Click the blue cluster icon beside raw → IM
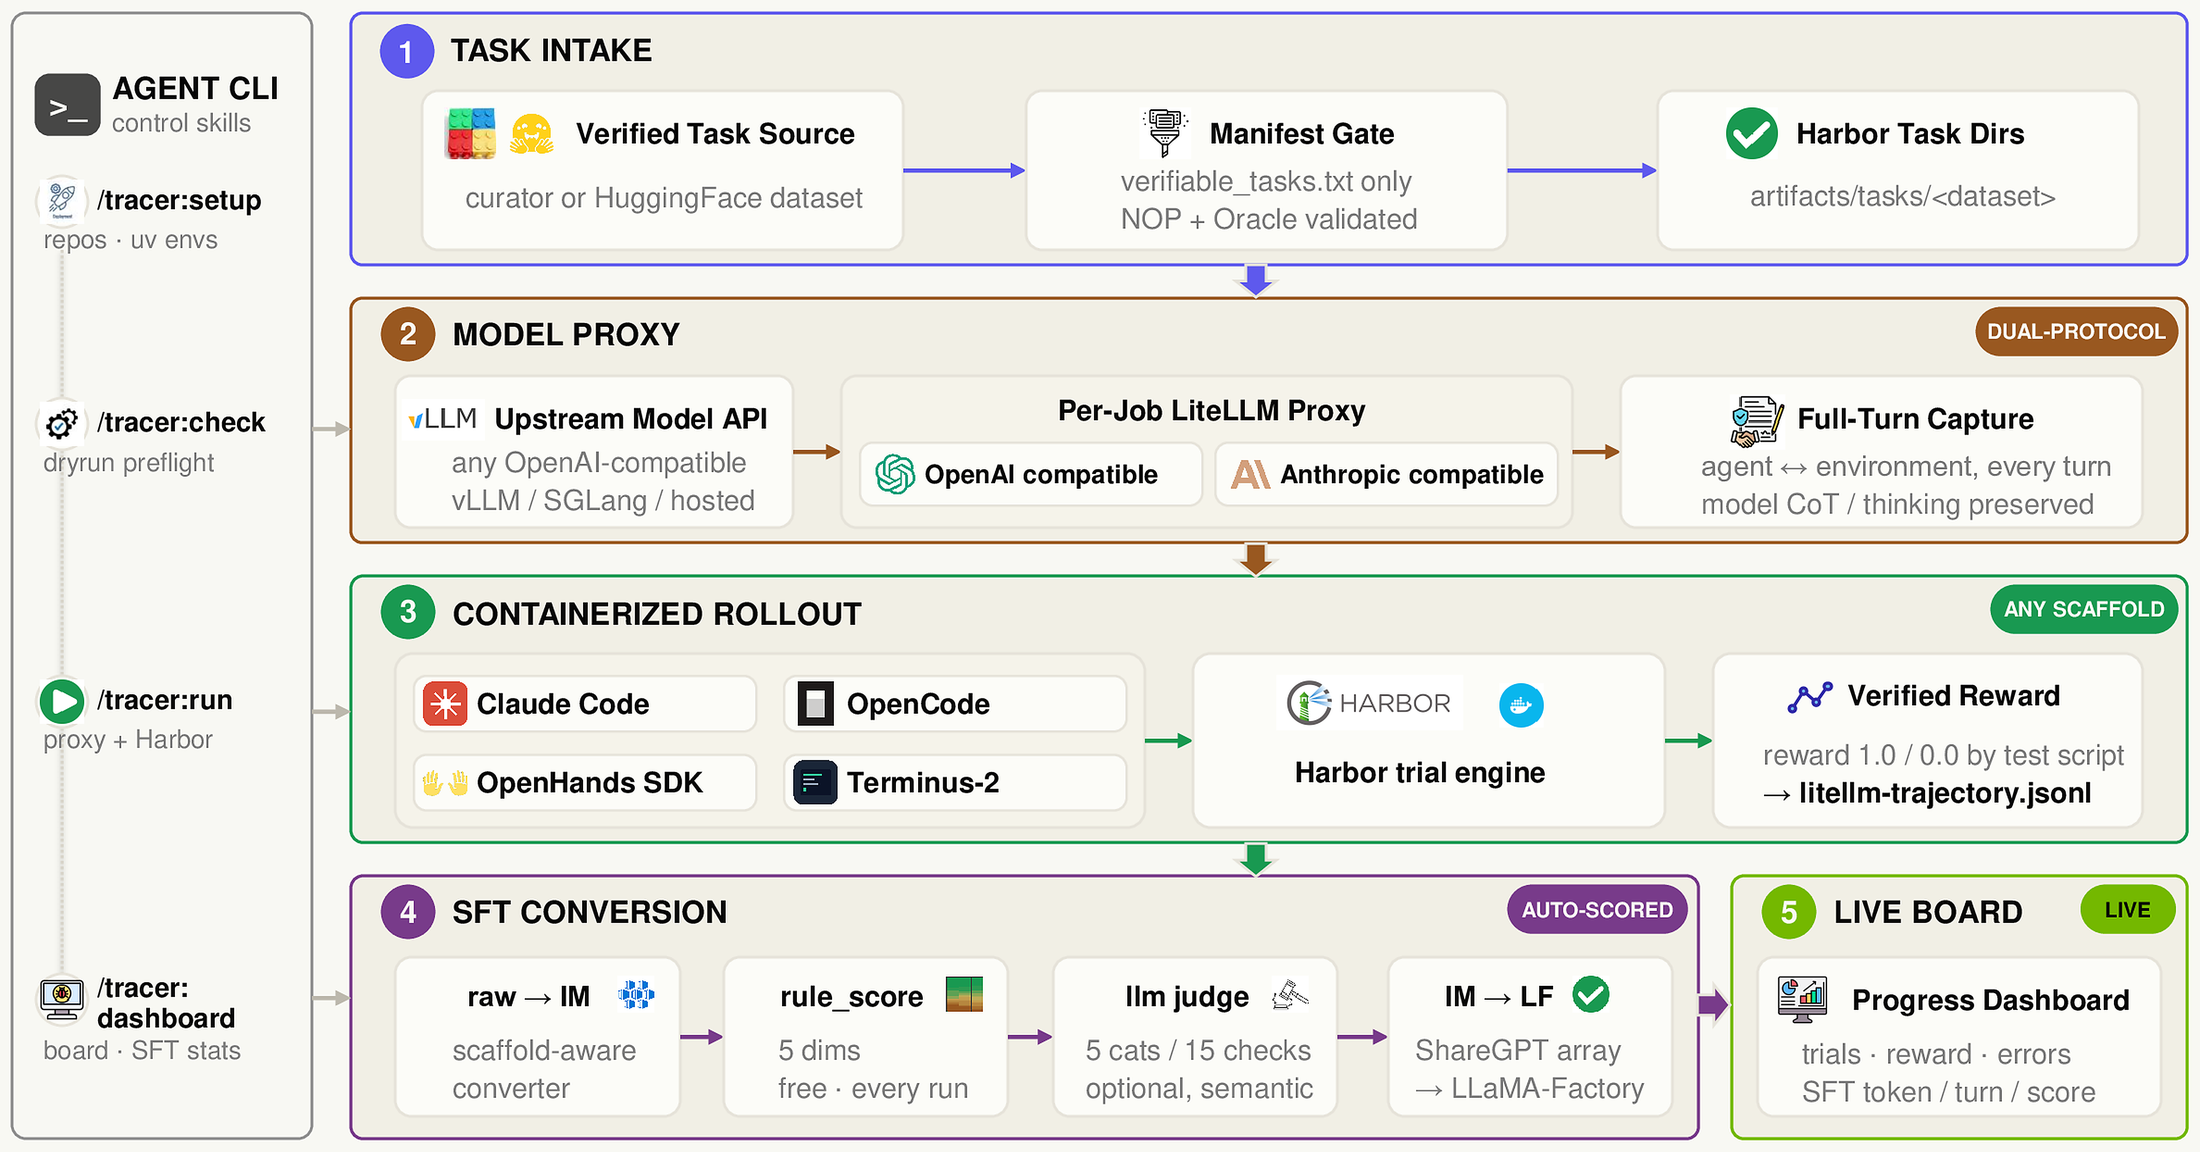This screenshot has width=2200, height=1152. click(636, 995)
